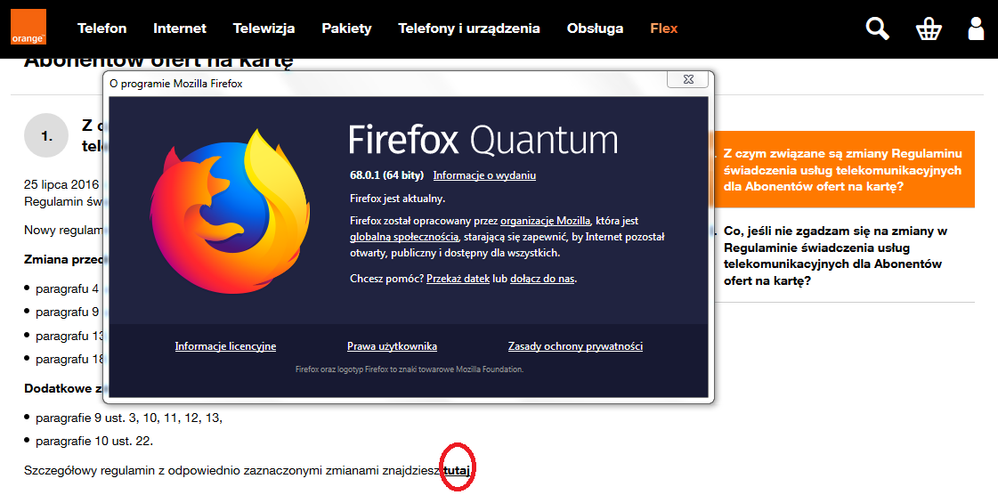Select the orange question about Regulaminu changes

842,171
